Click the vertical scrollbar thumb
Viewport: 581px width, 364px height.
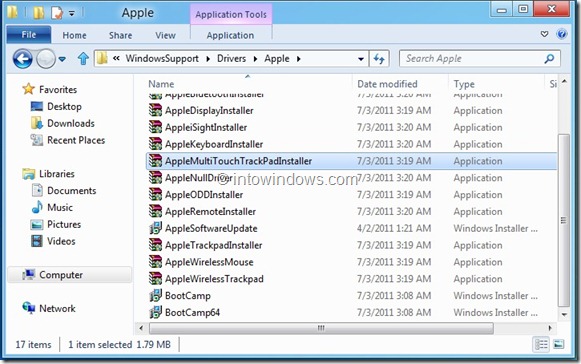(564, 220)
